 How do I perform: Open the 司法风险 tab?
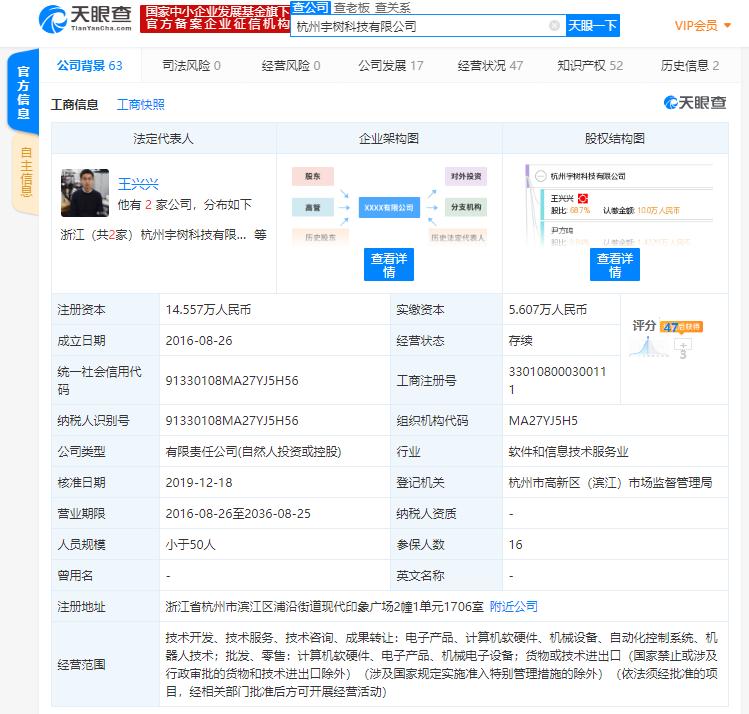tap(192, 65)
